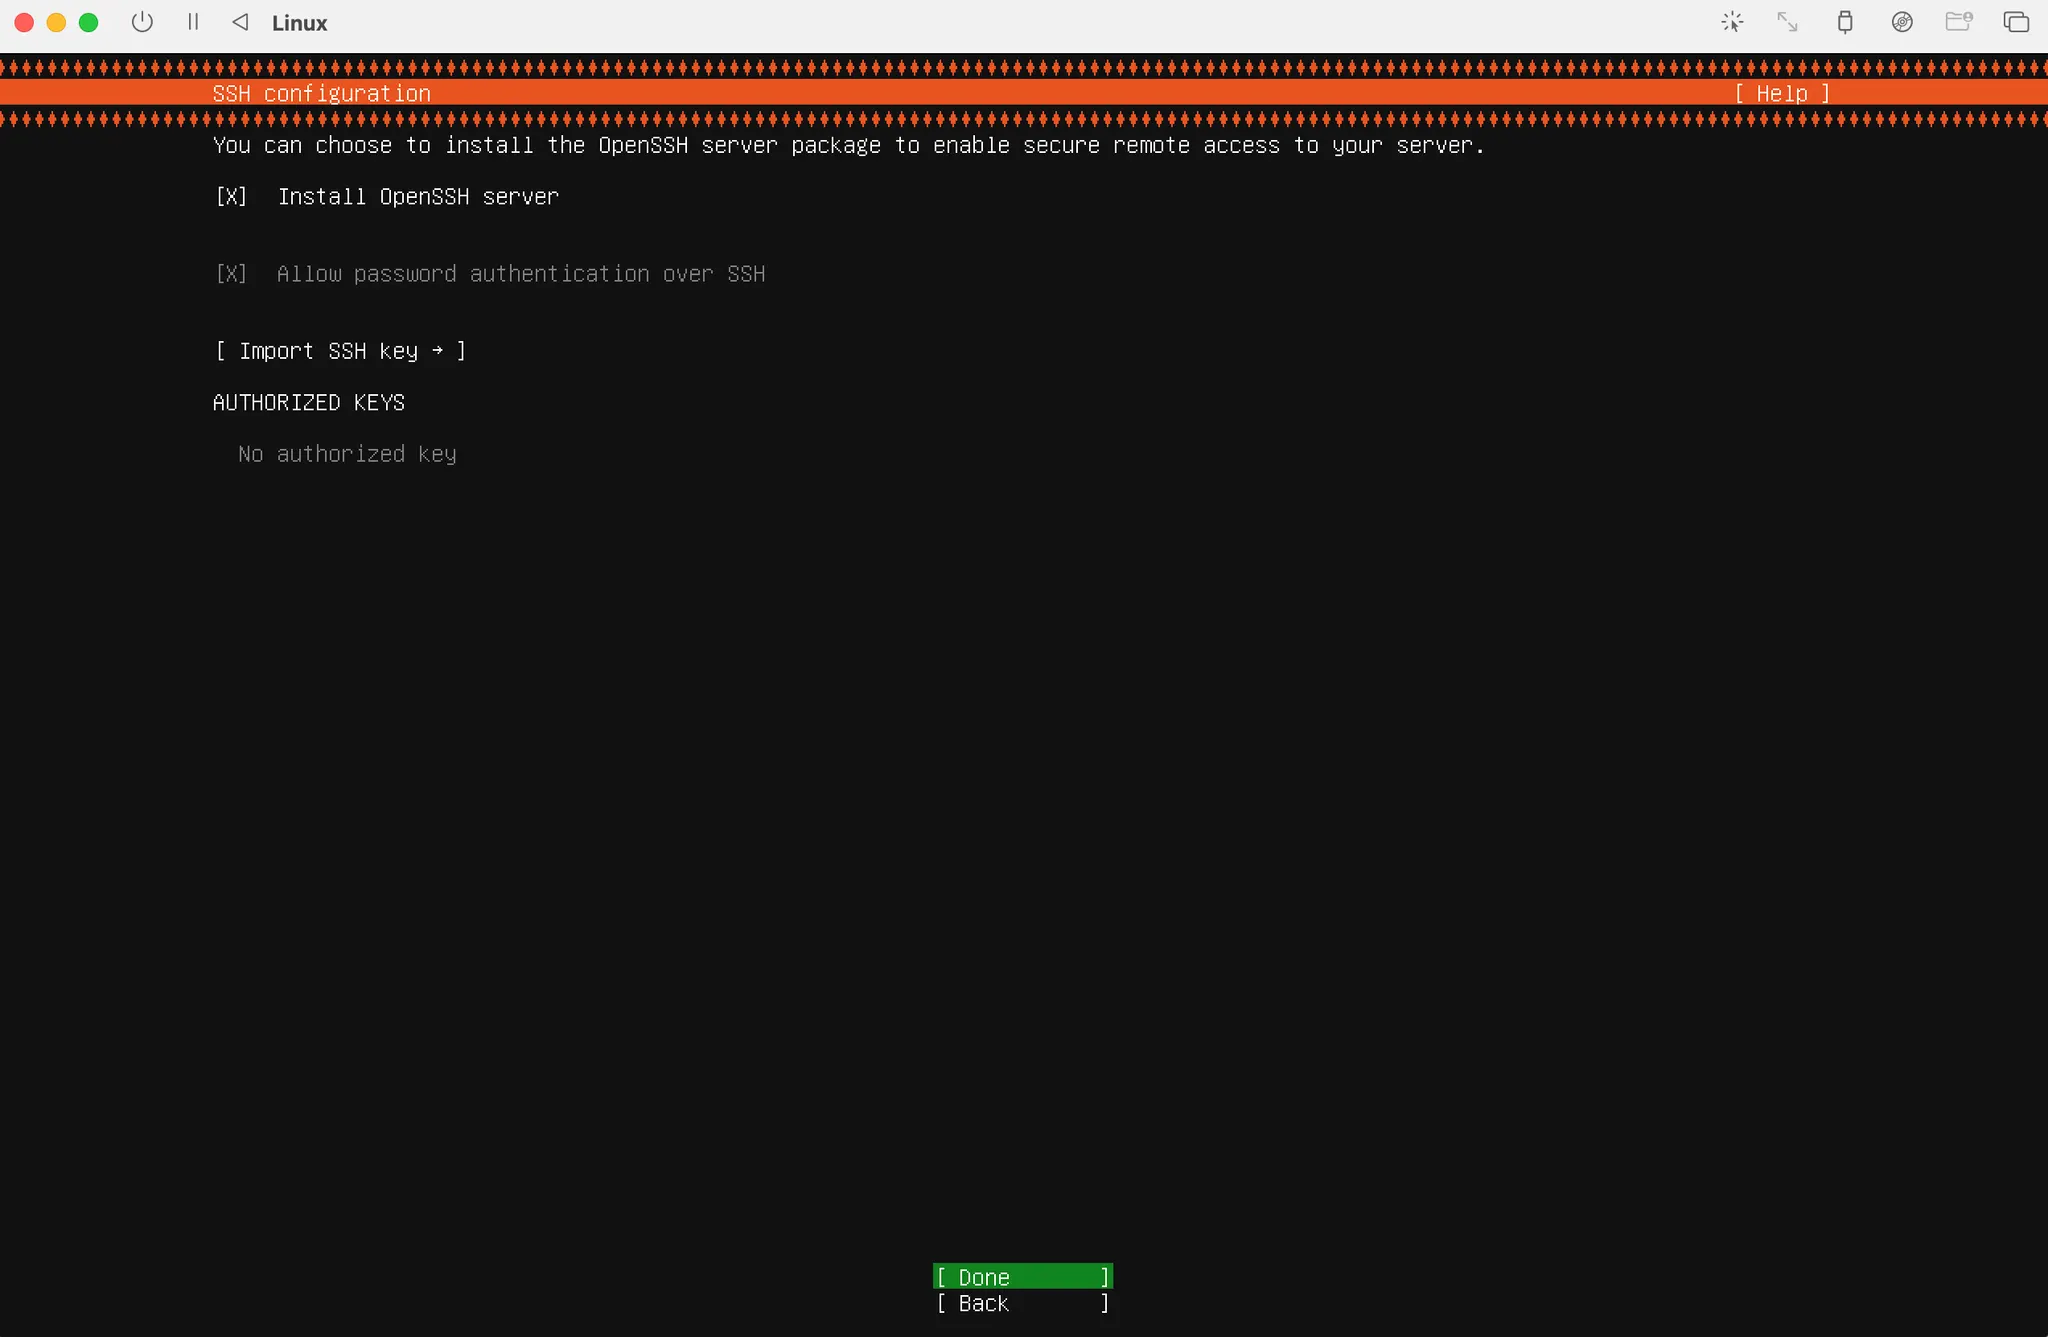
Task: Click the overlapping windows icon
Action: (x=2016, y=22)
